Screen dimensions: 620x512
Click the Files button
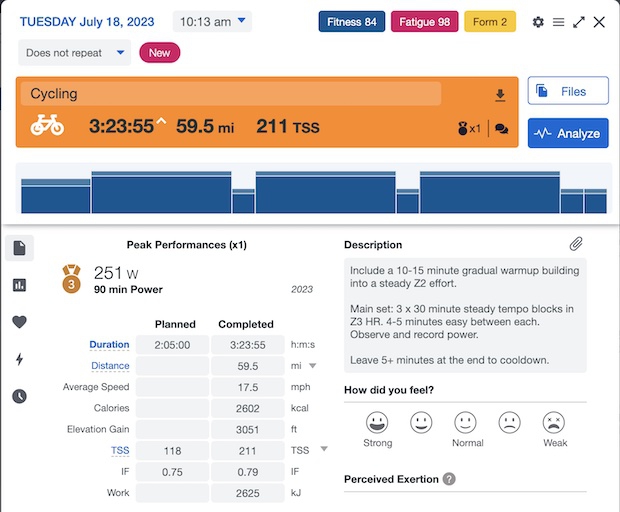pos(568,91)
